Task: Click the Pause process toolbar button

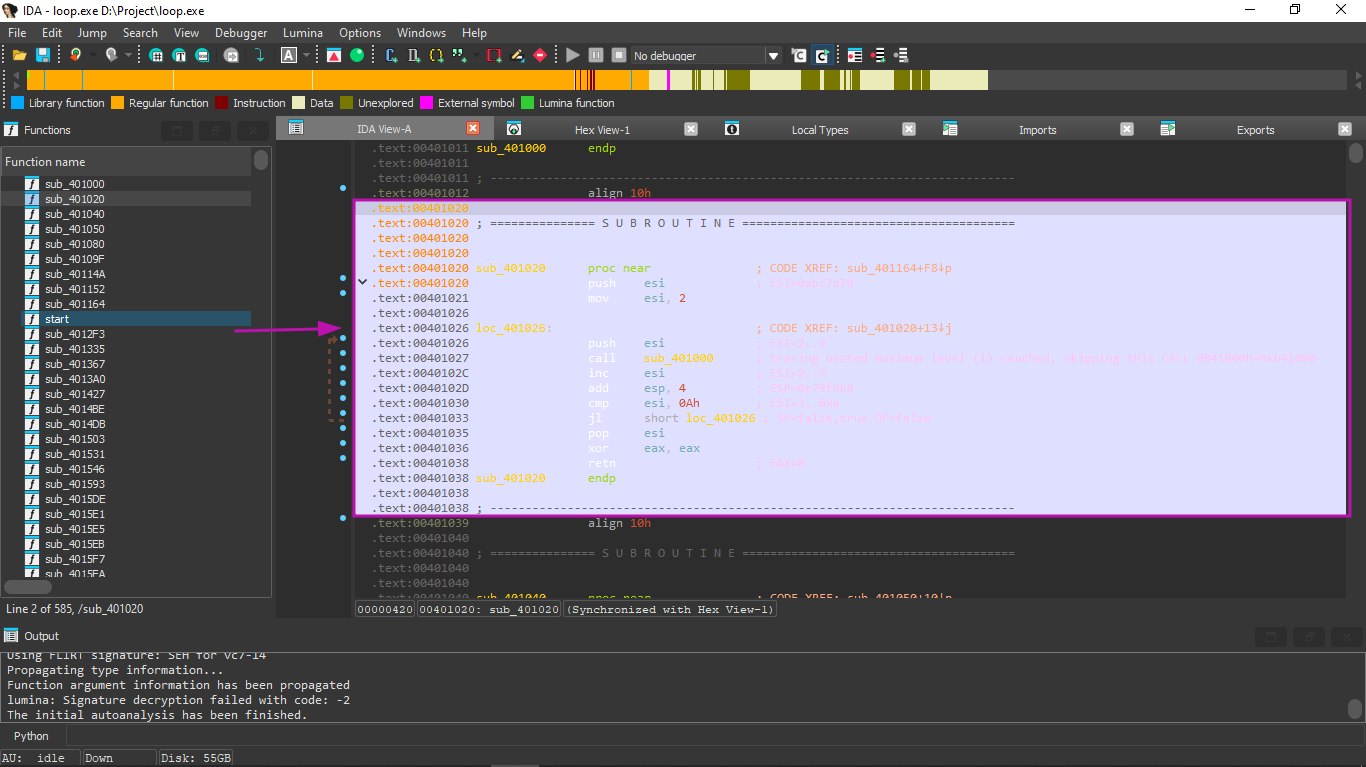Action: pyautogui.click(x=595, y=55)
